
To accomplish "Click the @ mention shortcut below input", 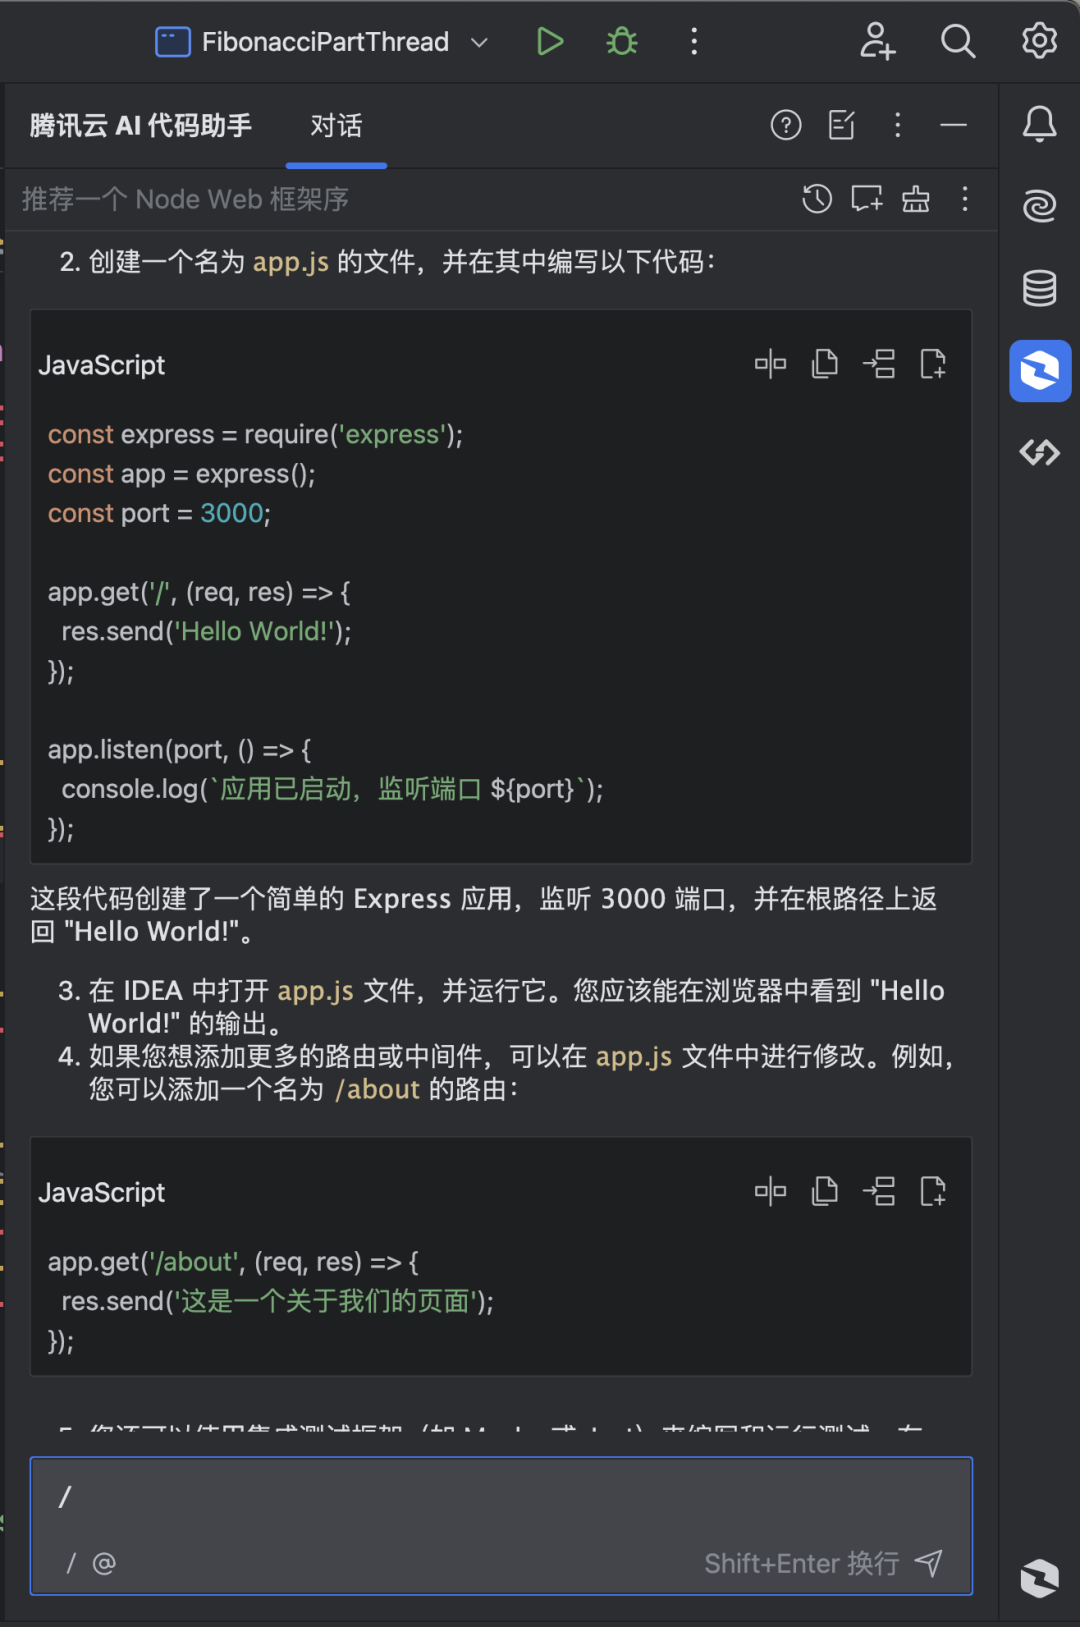I will [x=104, y=1563].
